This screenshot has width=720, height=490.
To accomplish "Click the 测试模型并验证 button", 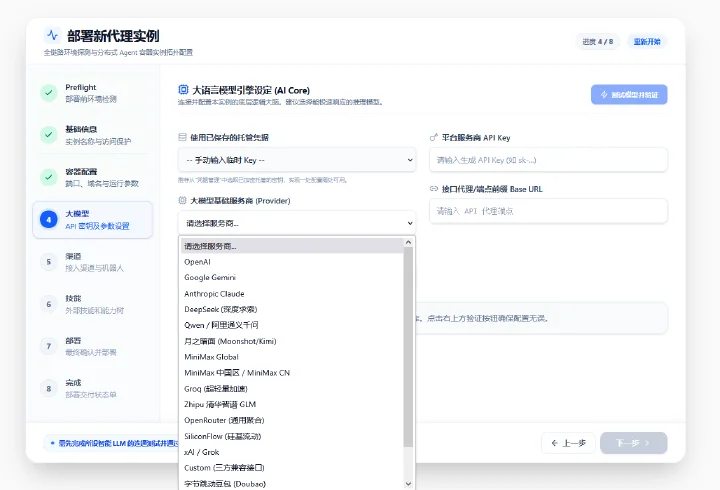I will coord(629,95).
